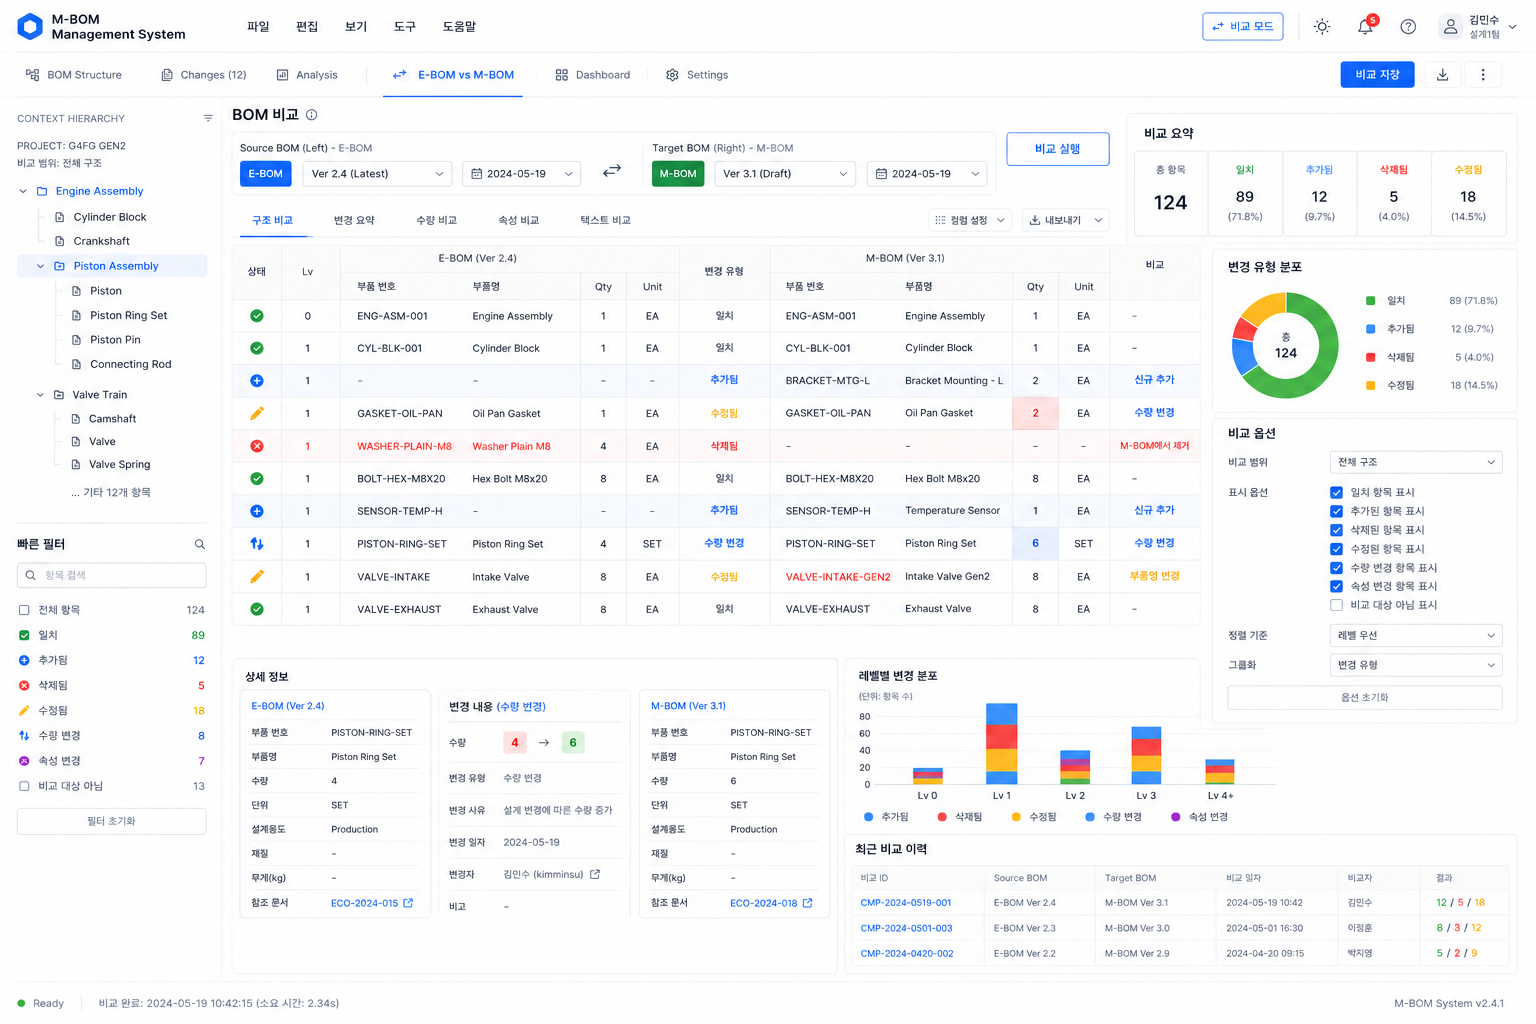The height and width of the screenshot is (1024, 1536).
Task: Open the Ver 2.4 (Latest) version dropdown
Action: 377,174
